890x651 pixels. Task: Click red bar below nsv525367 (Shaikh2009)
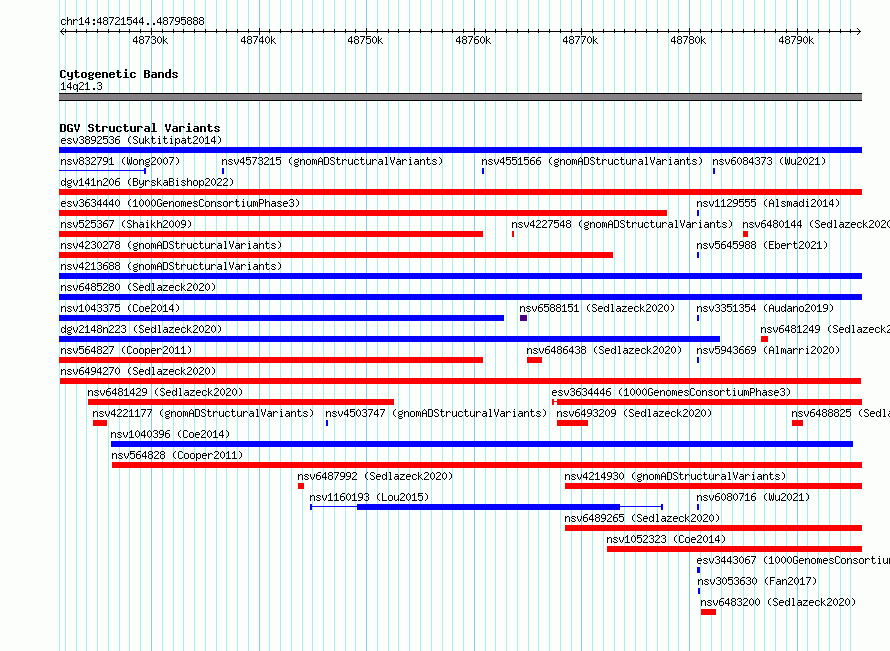(271, 234)
